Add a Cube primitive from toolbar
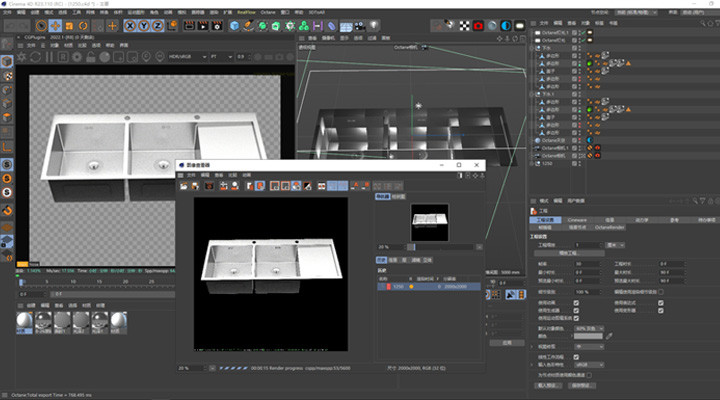Viewport: 720px width, 400px height. pyautogui.click(x=233, y=24)
